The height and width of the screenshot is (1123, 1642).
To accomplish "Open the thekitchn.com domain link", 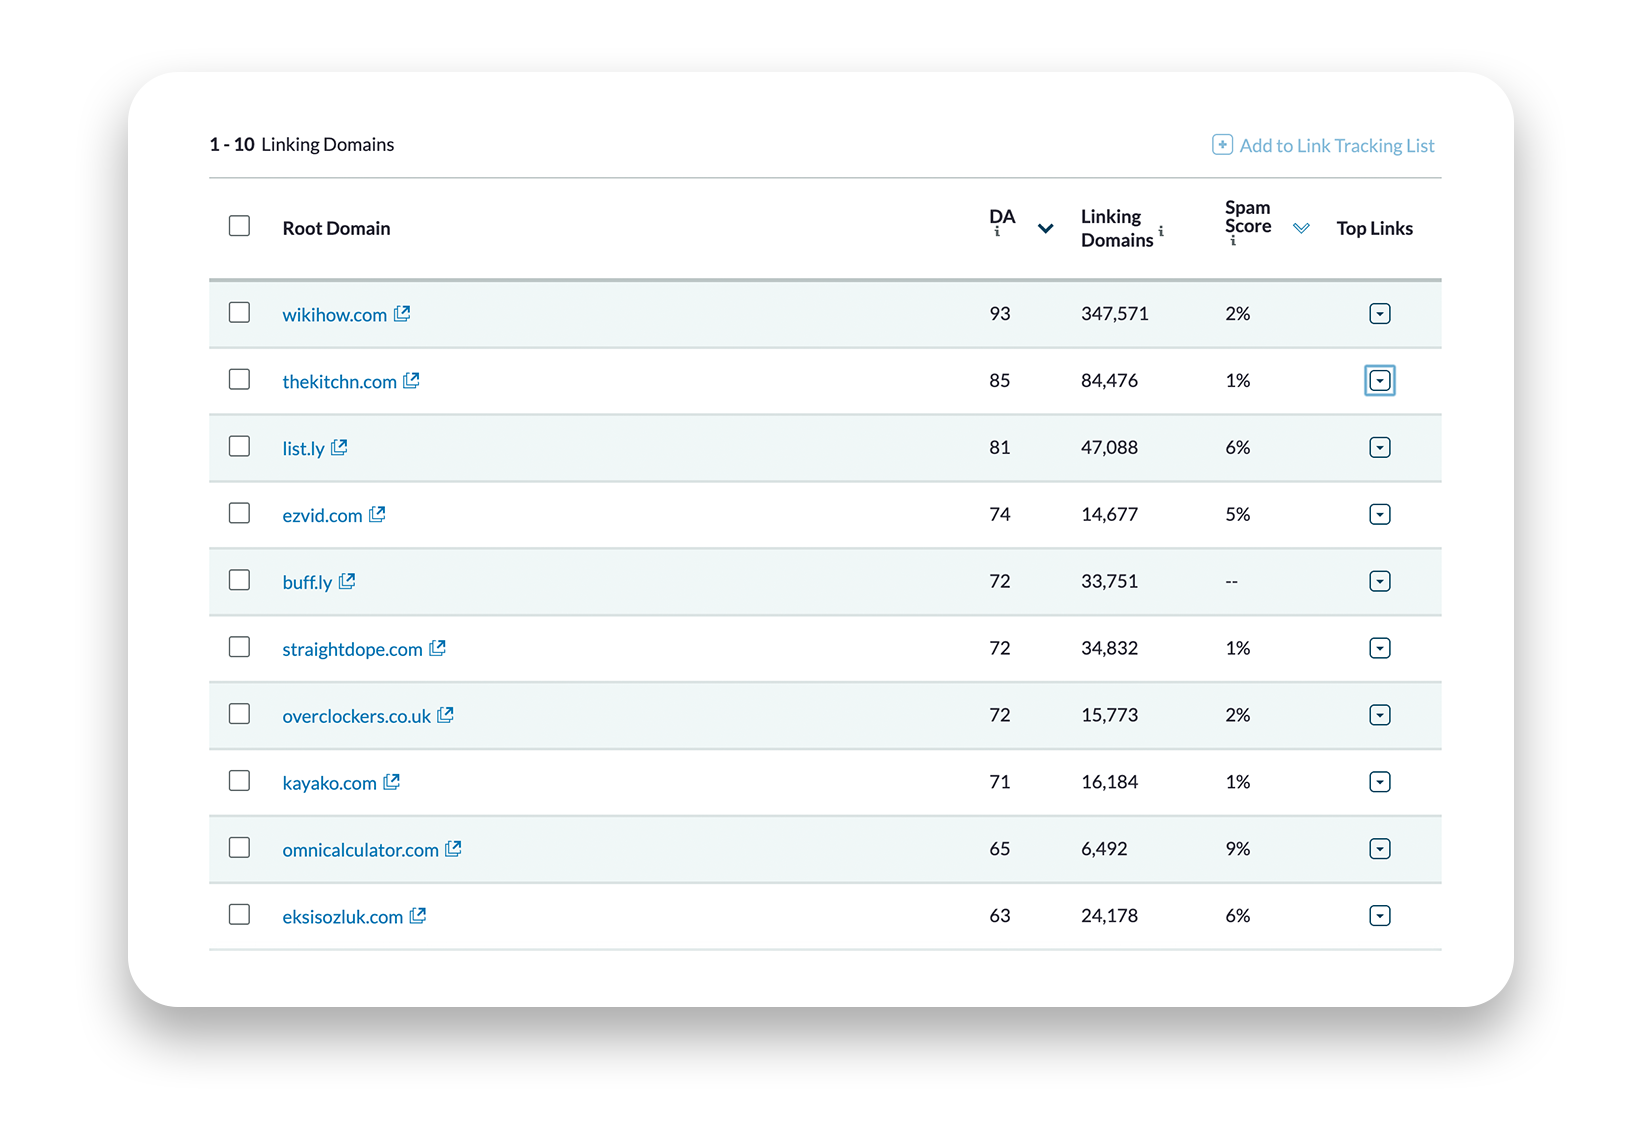I will click(339, 382).
